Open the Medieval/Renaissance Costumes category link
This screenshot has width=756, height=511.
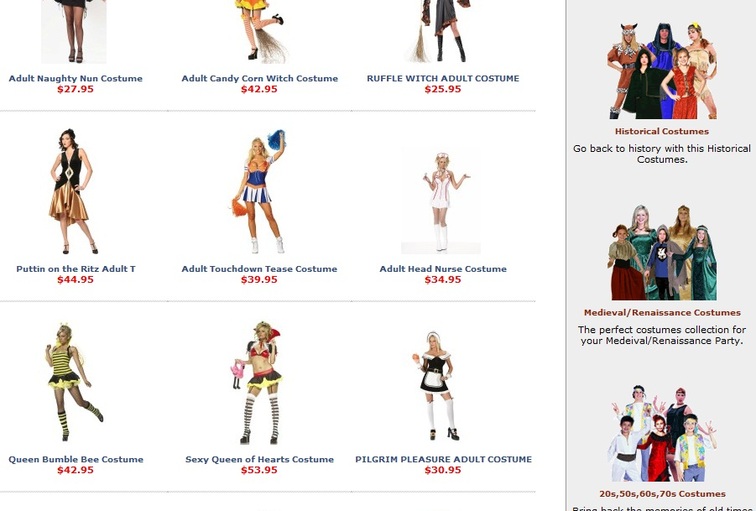pyautogui.click(x=662, y=313)
